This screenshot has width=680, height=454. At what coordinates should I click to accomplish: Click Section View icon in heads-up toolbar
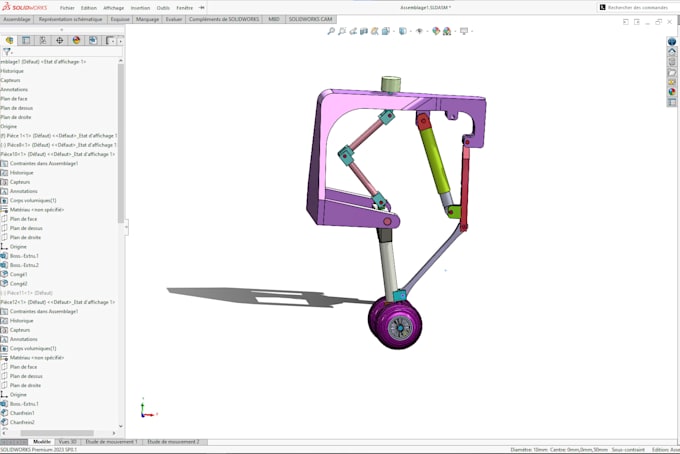click(x=364, y=31)
